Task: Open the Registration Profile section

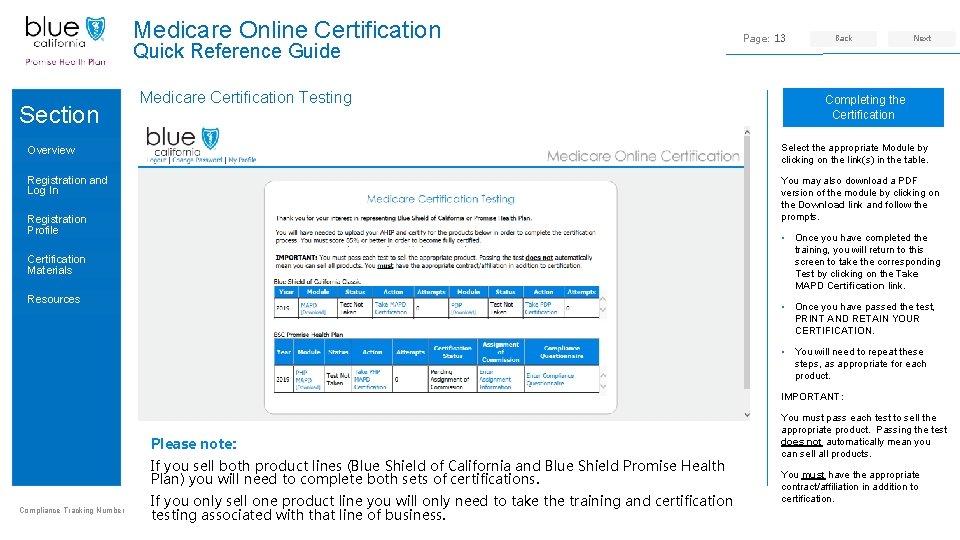Action: pos(57,224)
